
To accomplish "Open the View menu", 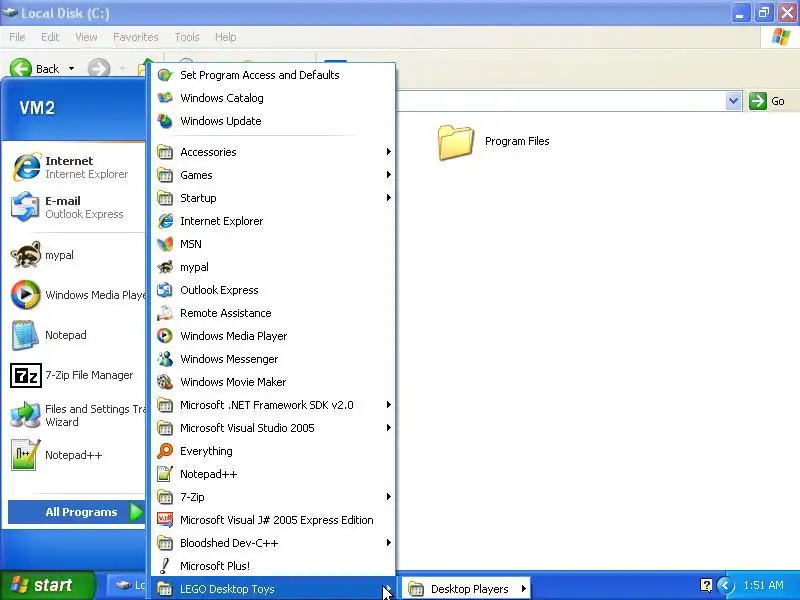I will 86,37.
